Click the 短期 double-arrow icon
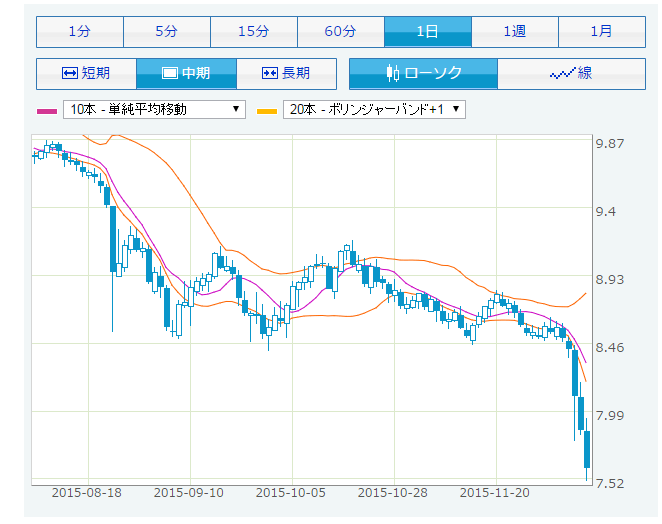Viewport: 662px width, 524px height. click(70, 73)
